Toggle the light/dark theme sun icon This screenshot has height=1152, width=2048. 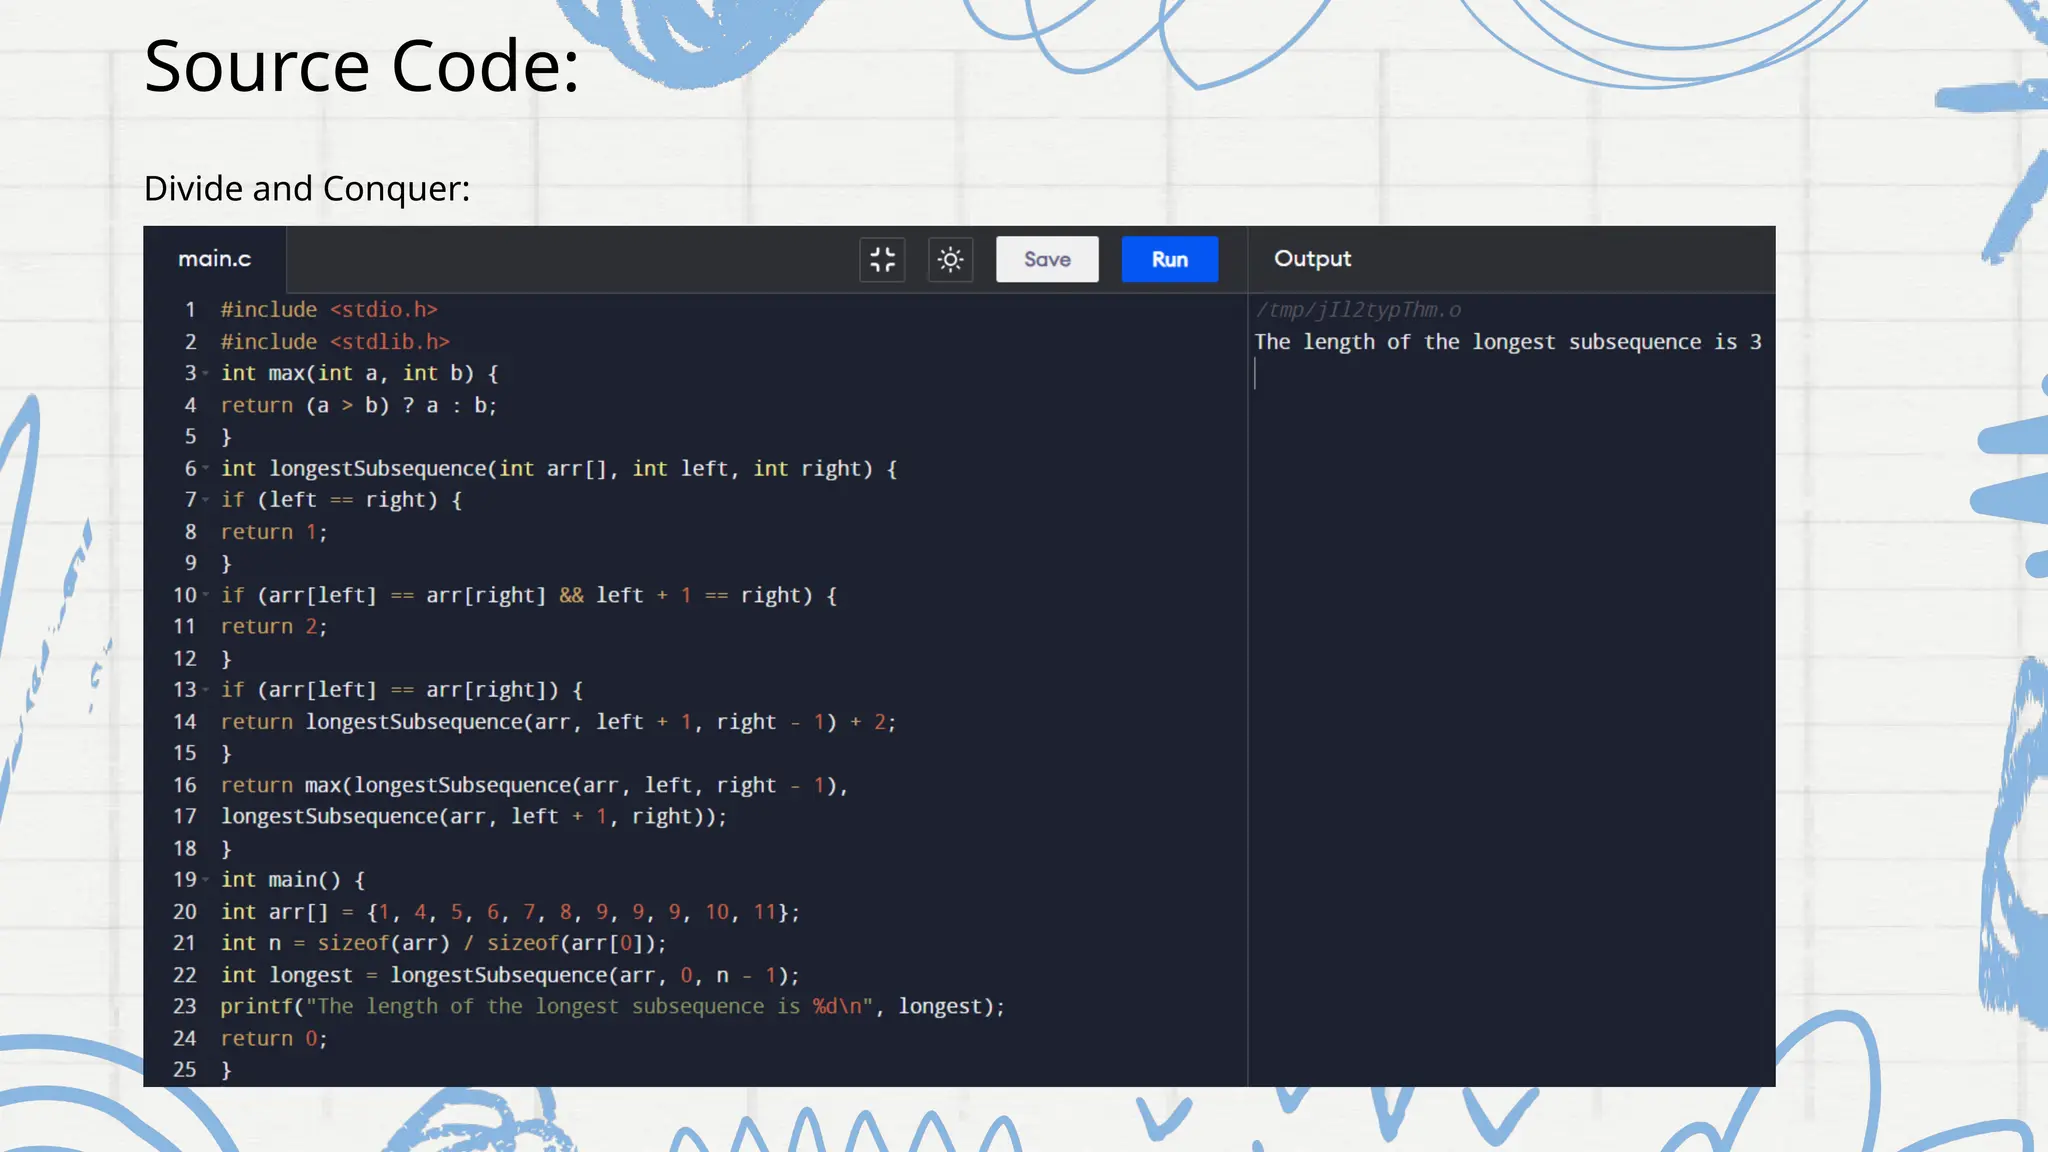(950, 260)
